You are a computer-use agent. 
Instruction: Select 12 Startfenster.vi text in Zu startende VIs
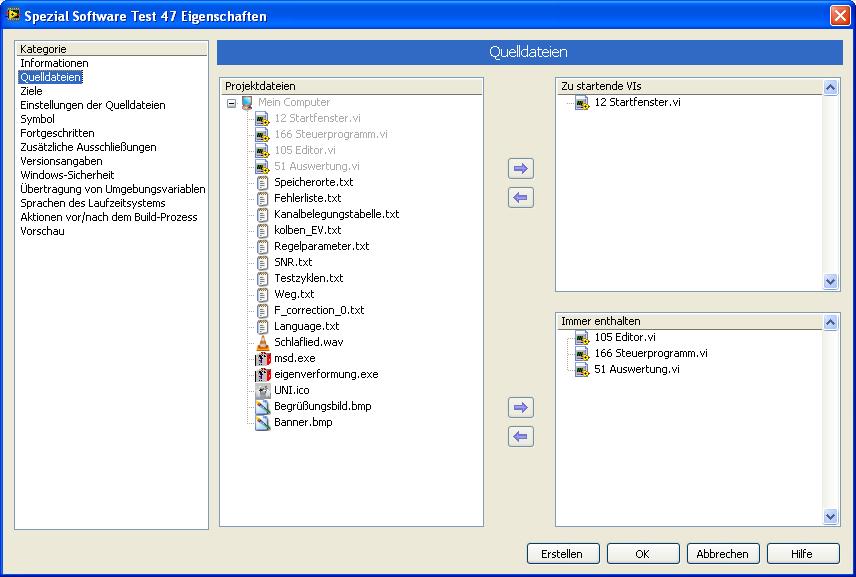(x=637, y=103)
